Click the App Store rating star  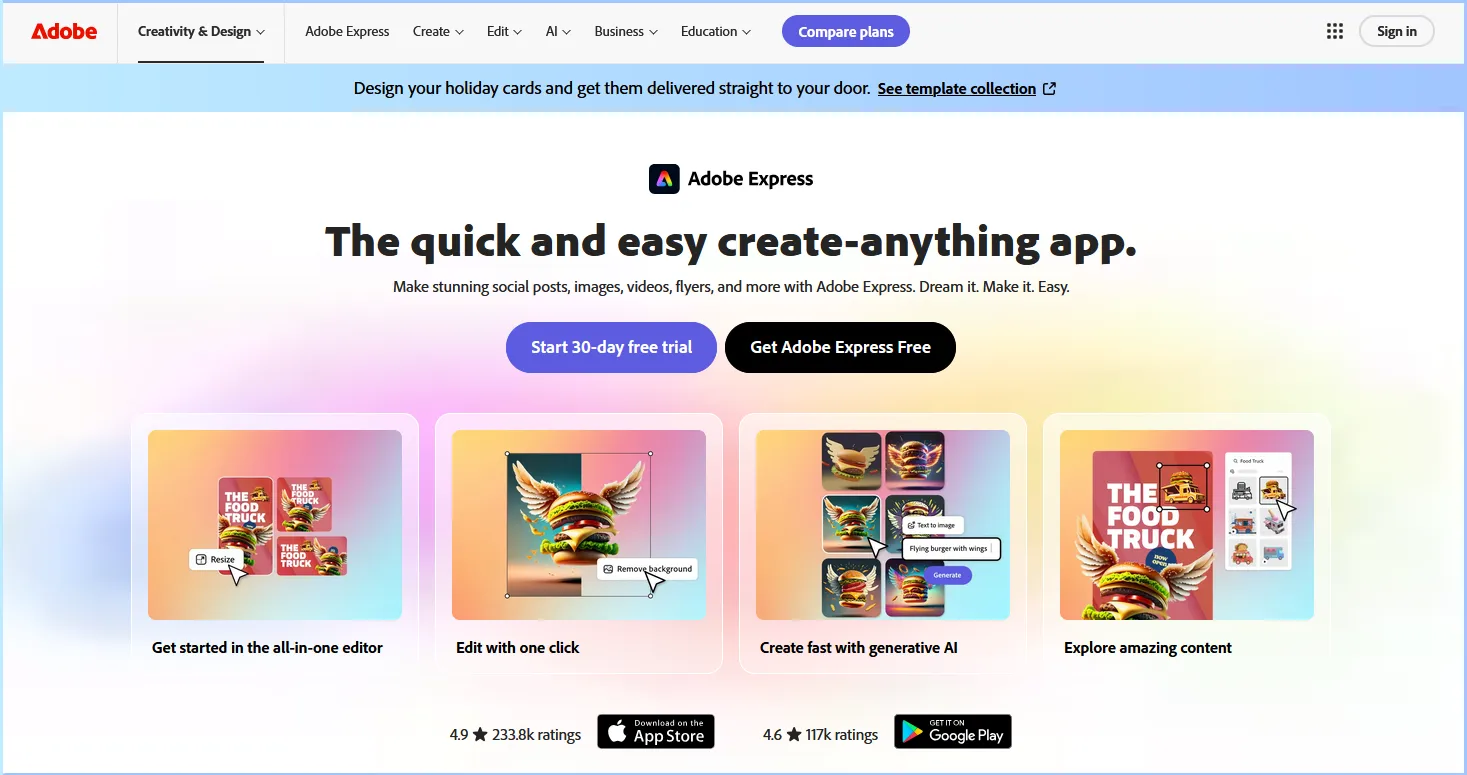tap(480, 734)
